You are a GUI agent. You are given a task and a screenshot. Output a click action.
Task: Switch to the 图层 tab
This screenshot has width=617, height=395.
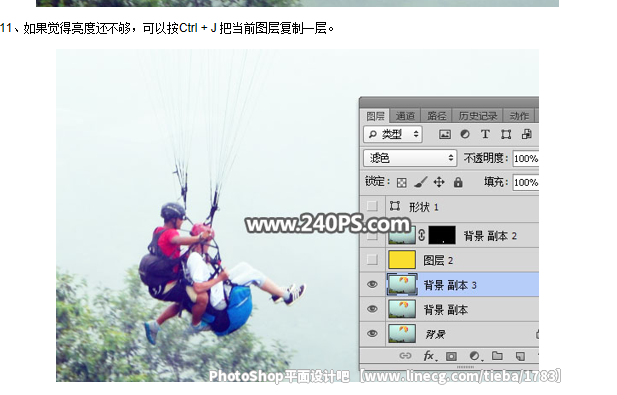[375, 116]
